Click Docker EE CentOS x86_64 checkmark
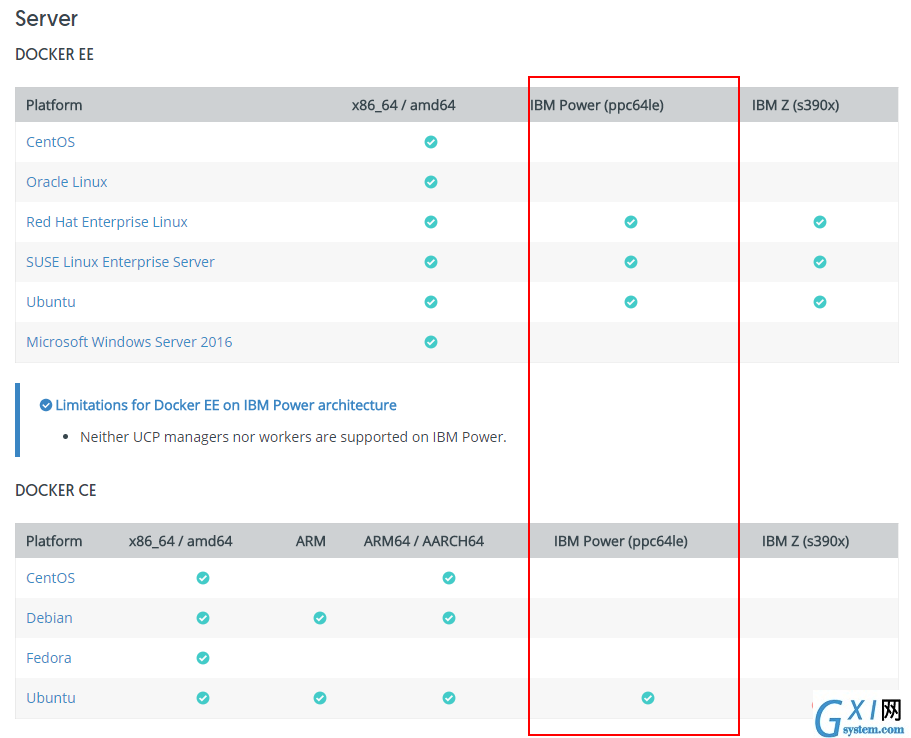 point(431,142)
